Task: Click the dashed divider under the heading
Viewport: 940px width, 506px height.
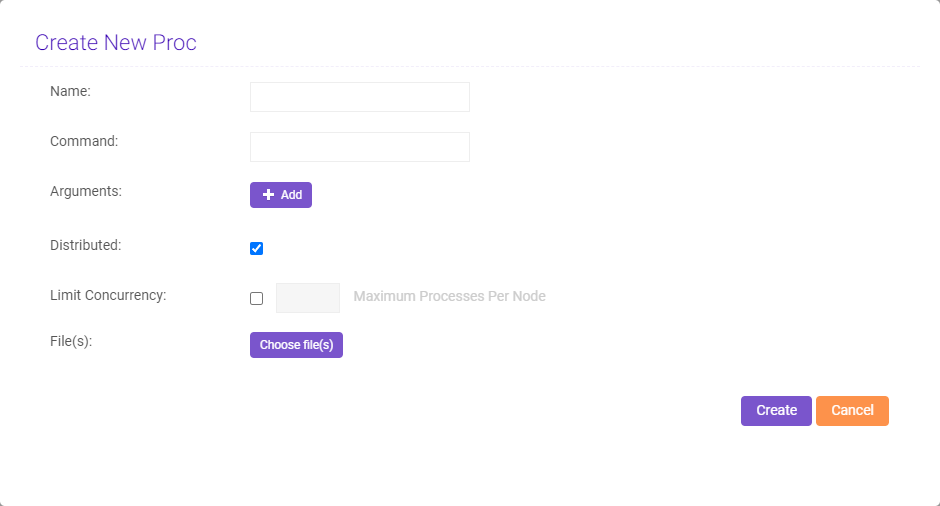Action: (470, 67)
